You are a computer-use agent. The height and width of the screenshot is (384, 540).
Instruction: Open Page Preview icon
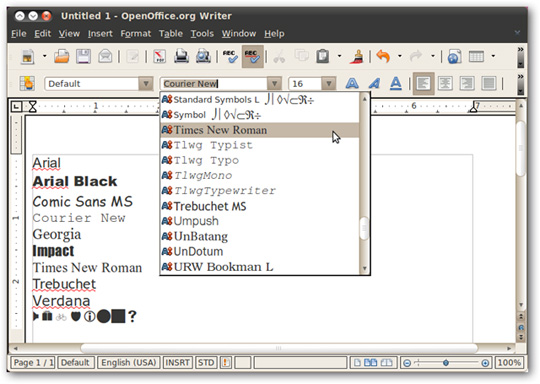pyautogui.click(x=203, y=56)
